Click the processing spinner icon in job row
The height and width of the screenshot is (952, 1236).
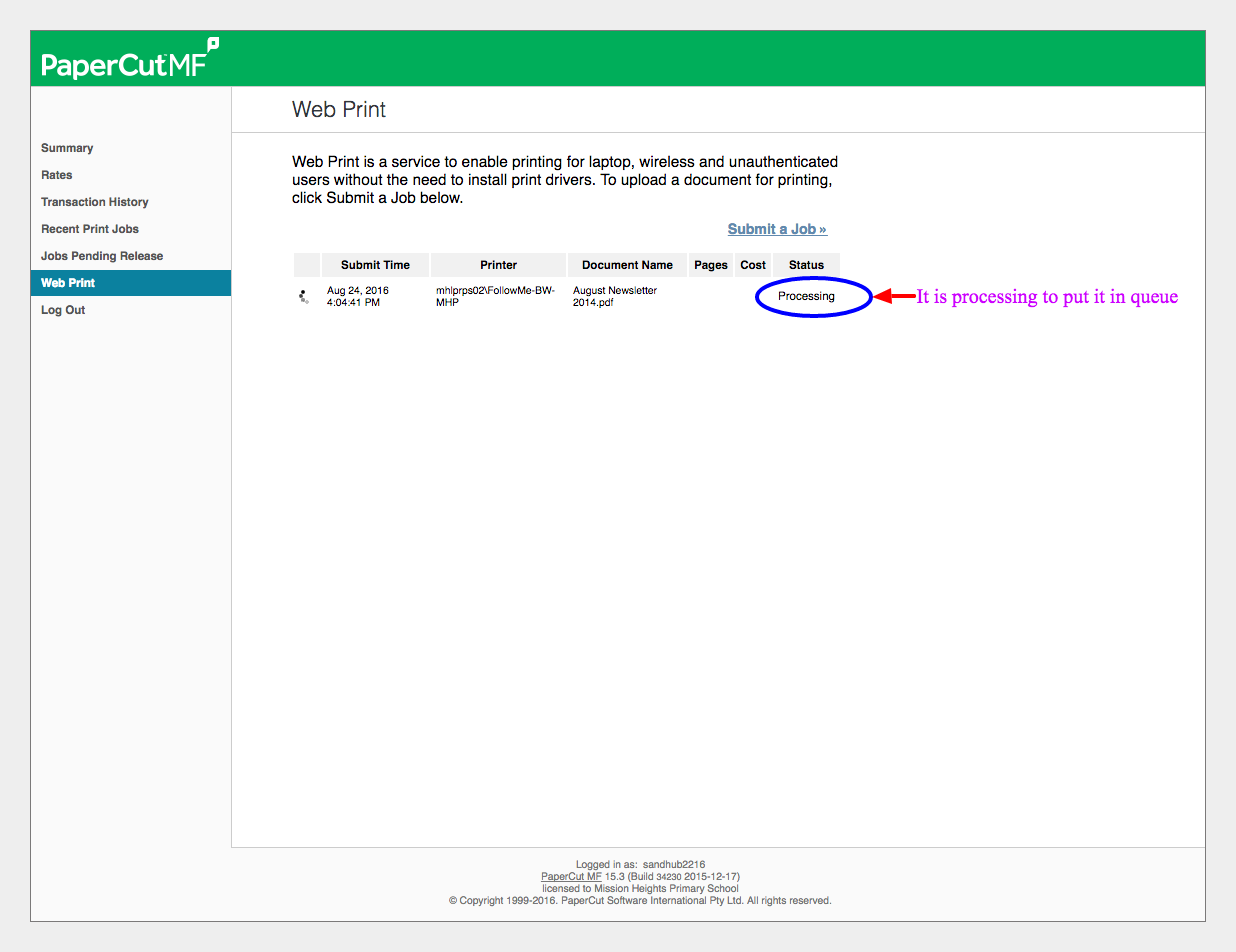coord(304,296)
